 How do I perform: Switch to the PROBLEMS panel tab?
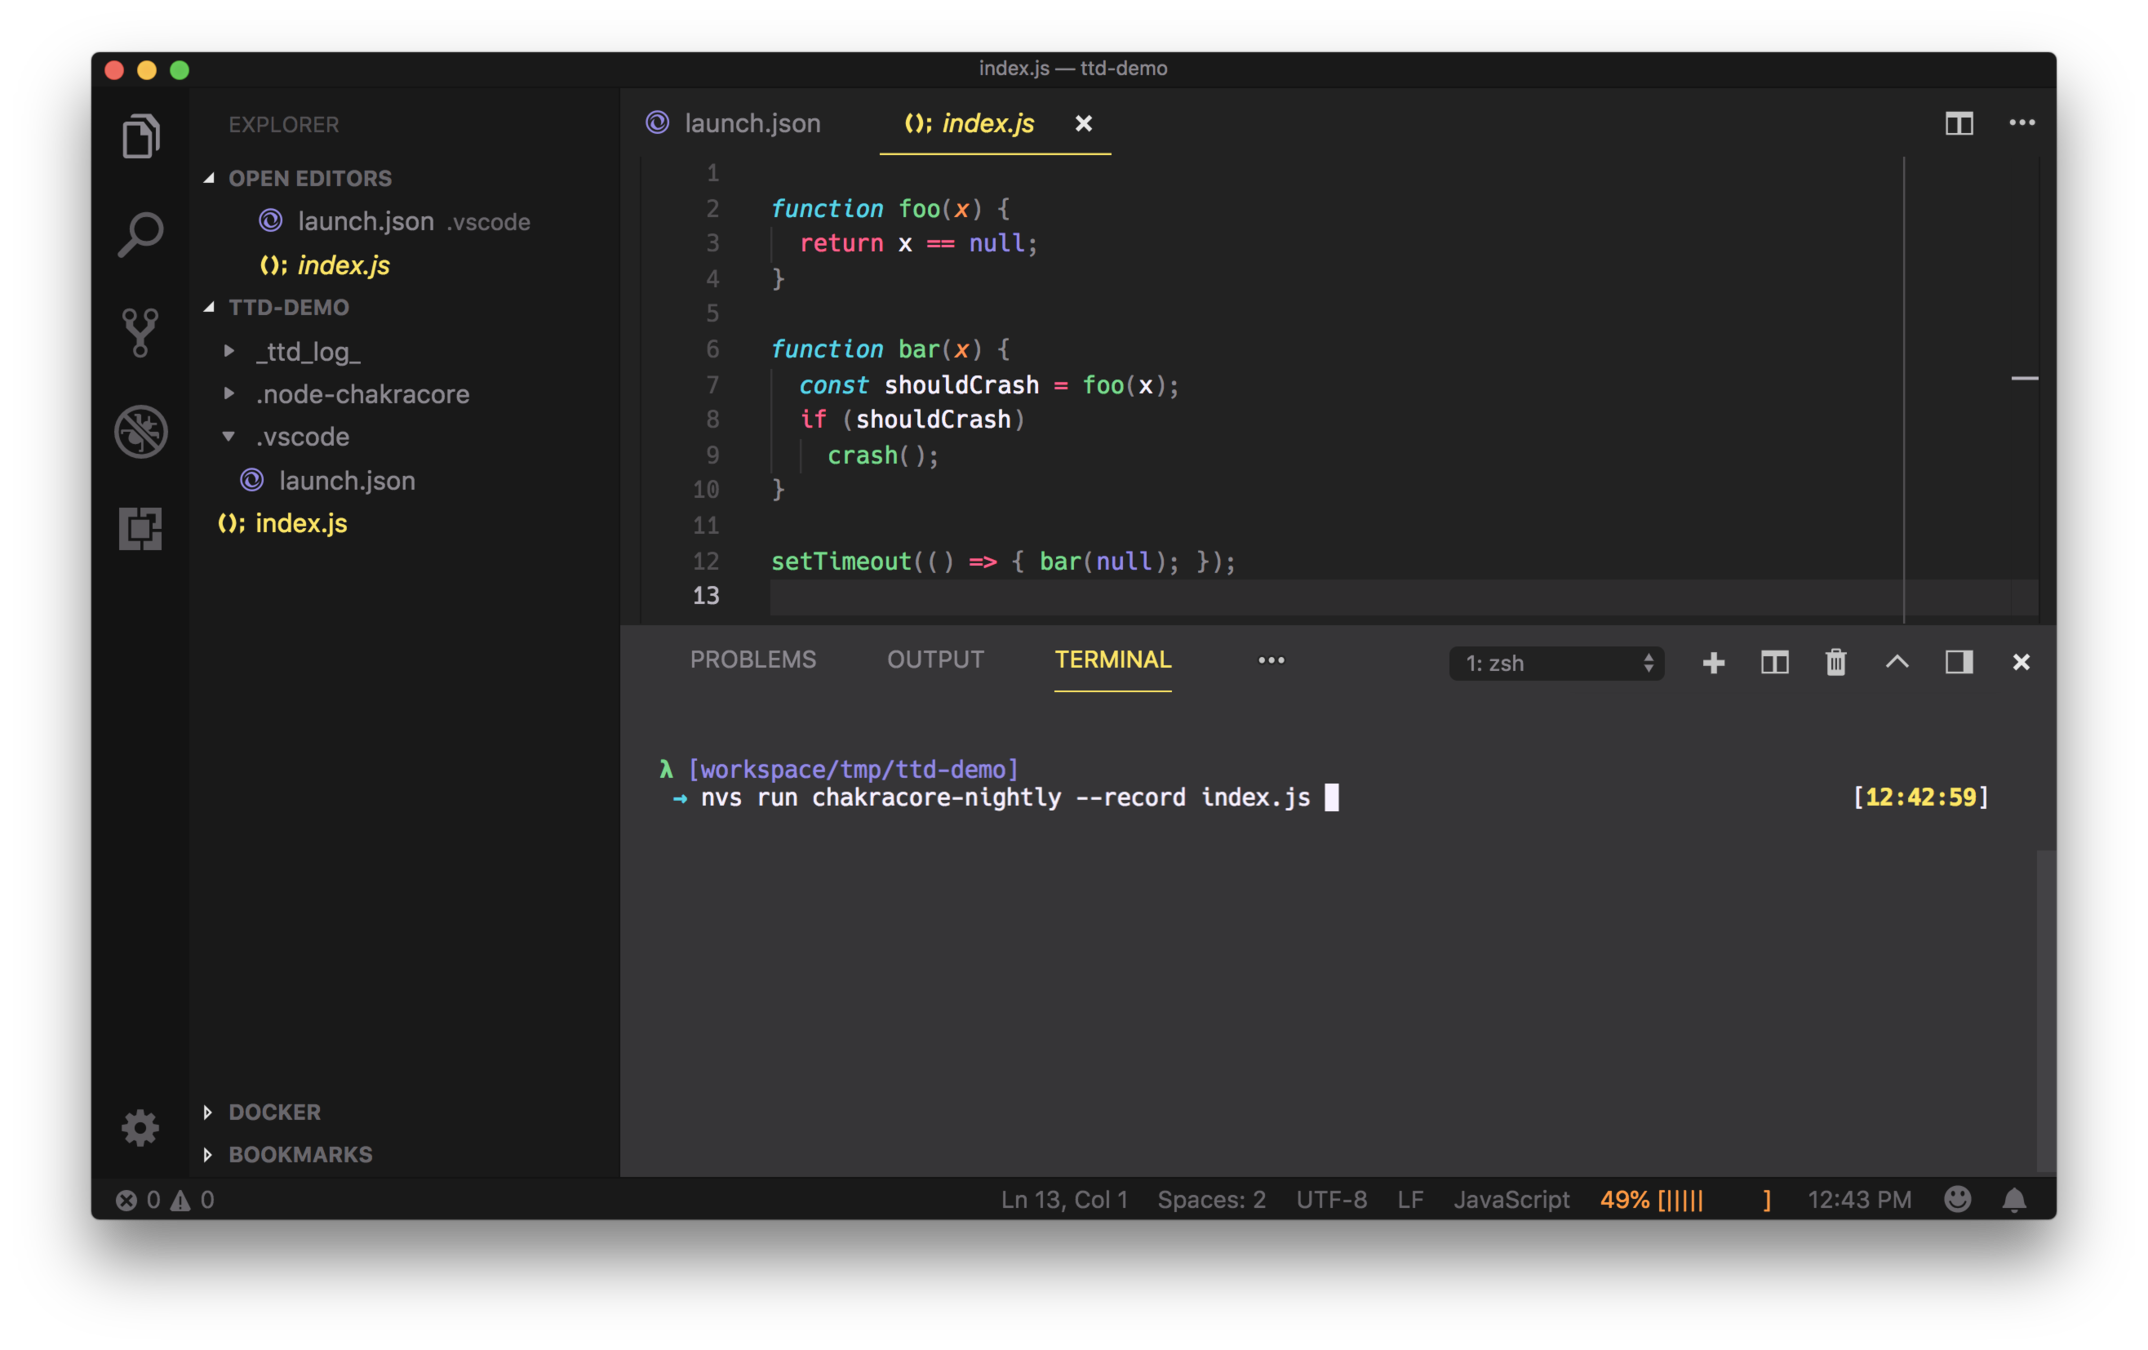[752, 660]
